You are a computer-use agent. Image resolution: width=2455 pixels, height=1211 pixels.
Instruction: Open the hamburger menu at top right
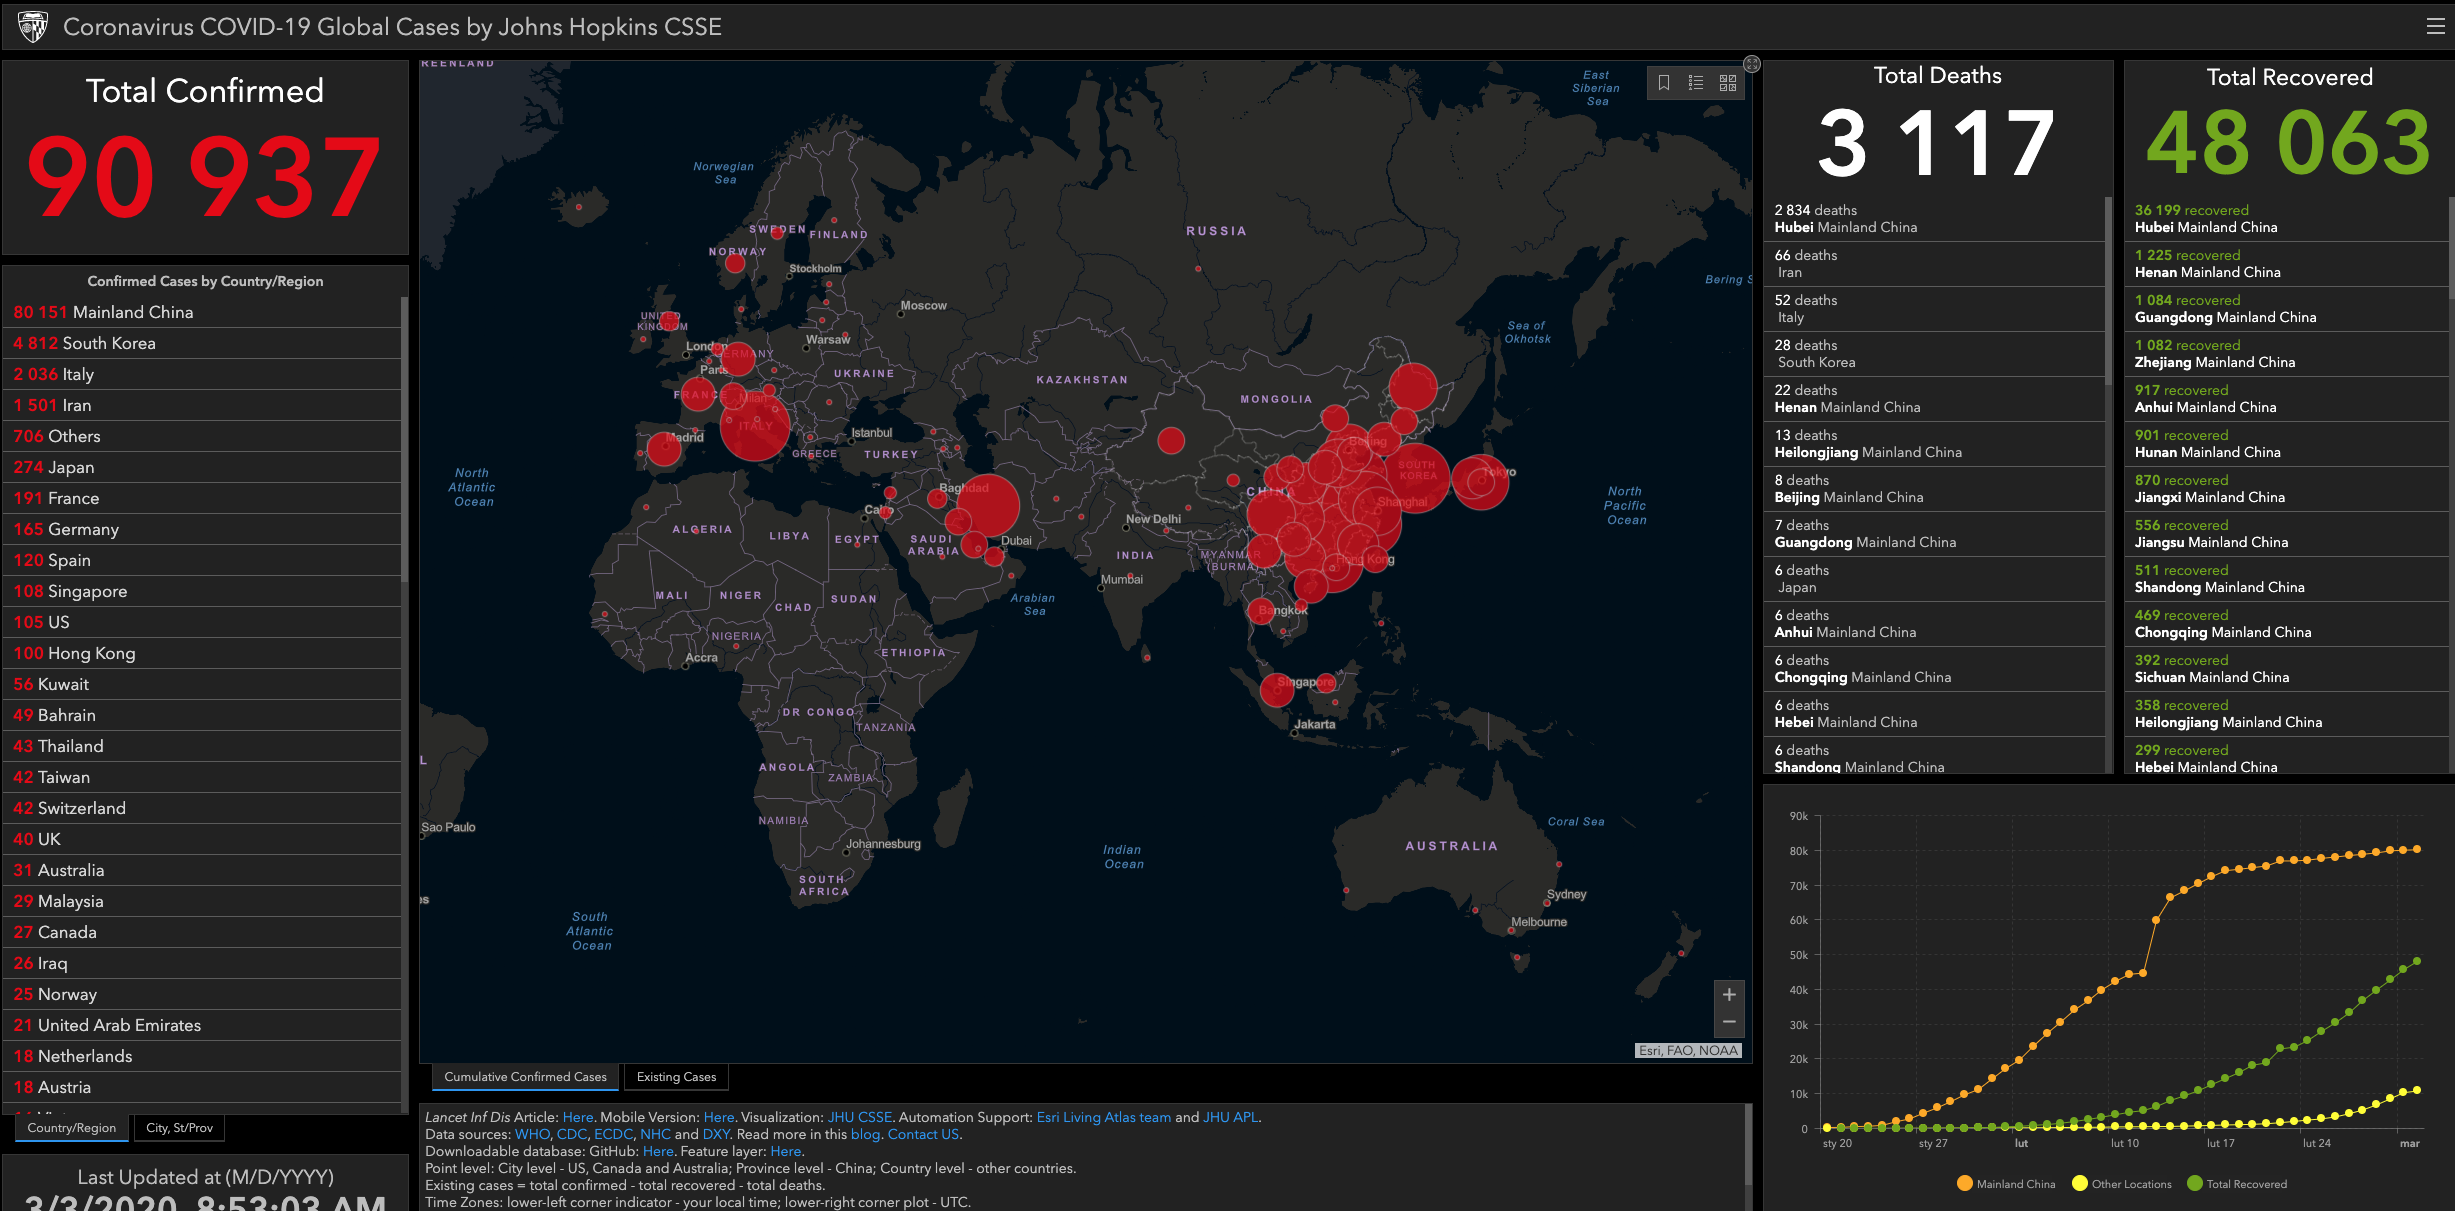pos(2436,27)
